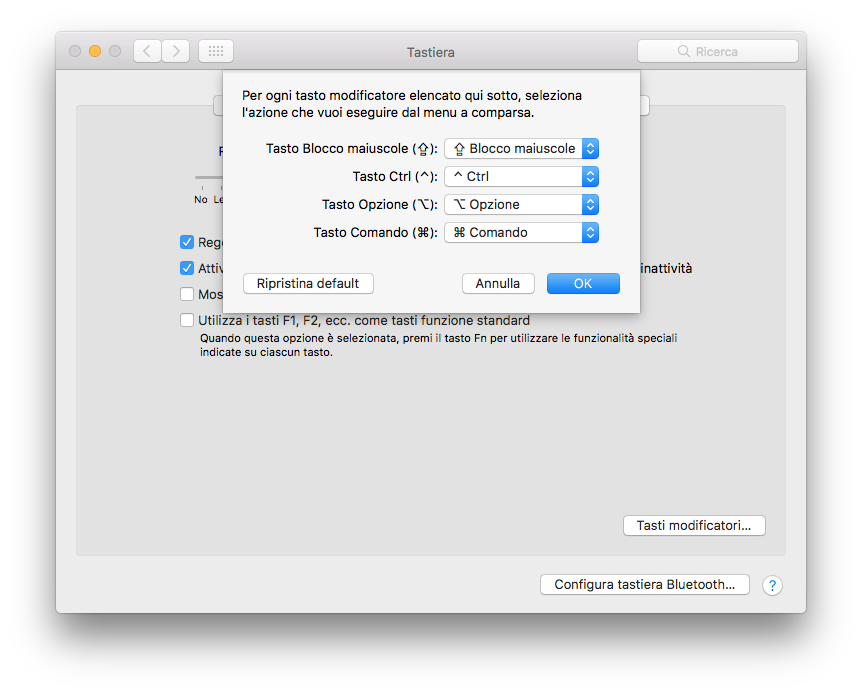Enable the F1, F2 standard function keys checkbox
The width and height of the screenshot is (862, 693).
point(187,321)
